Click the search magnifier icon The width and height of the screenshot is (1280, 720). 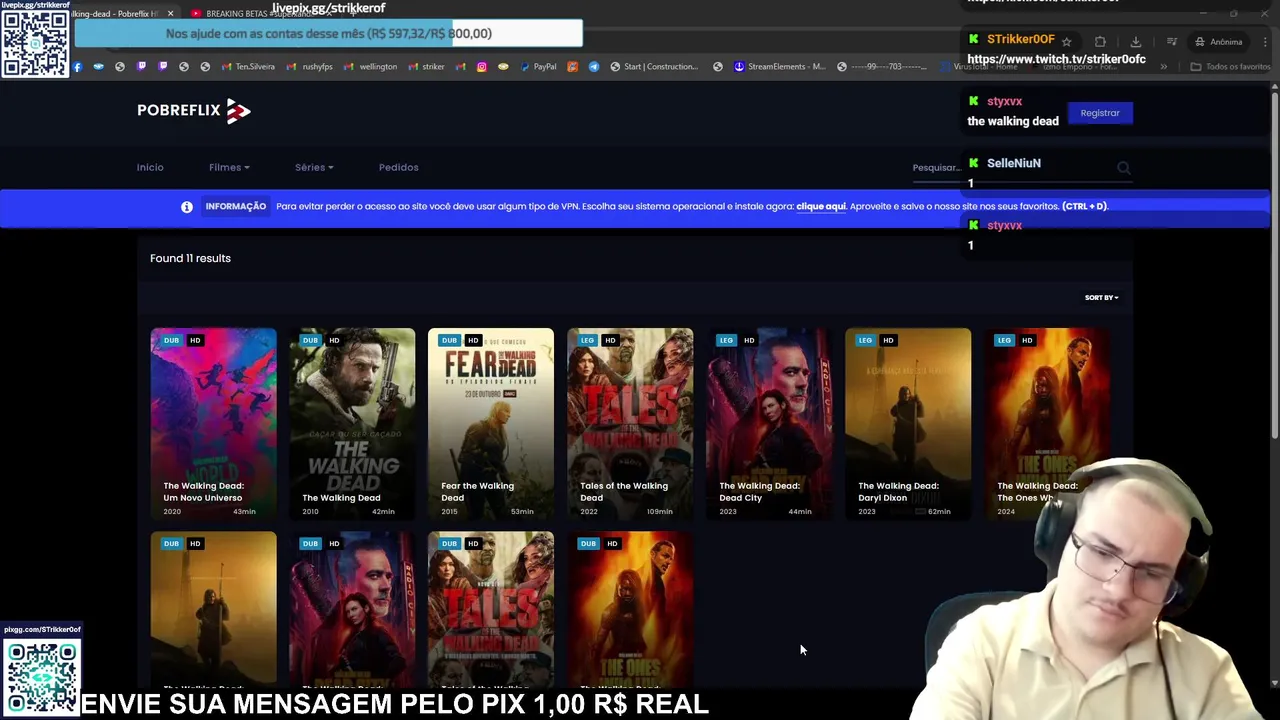click(x=1124, y=168)
